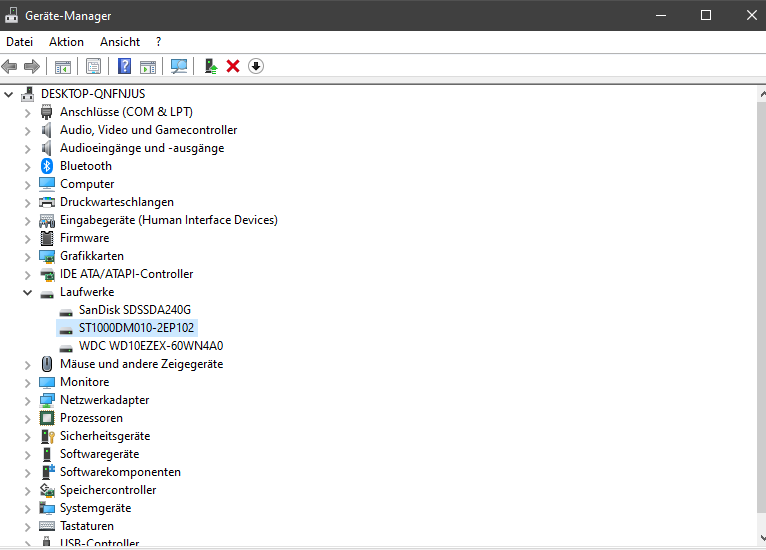Click Update driver toolbar icon
766x550 pixels.
click(x=211, y=66)
